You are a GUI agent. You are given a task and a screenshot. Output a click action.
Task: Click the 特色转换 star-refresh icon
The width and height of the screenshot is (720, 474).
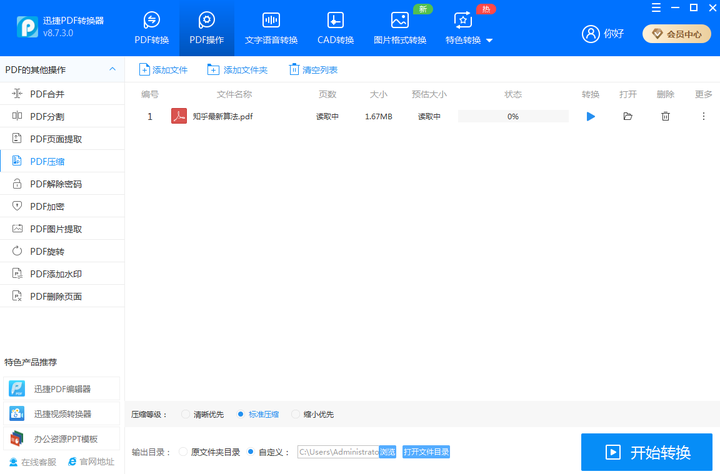coord(462,20)
